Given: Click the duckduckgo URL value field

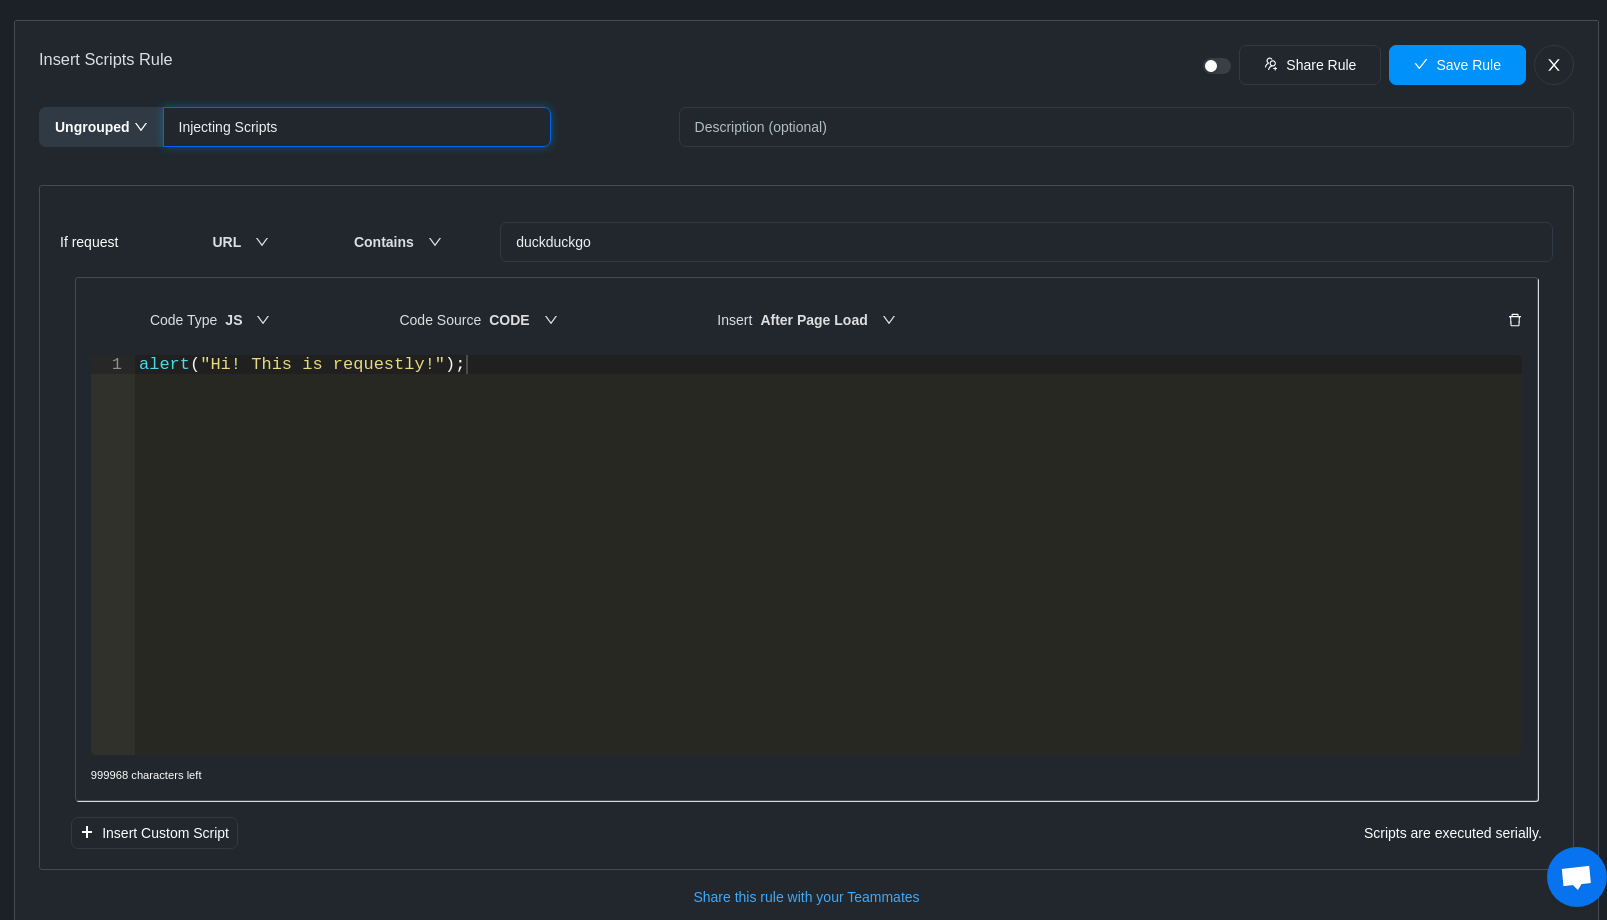Looking at the screenshot, I should pyautogui.click(x=1026, y=242).
